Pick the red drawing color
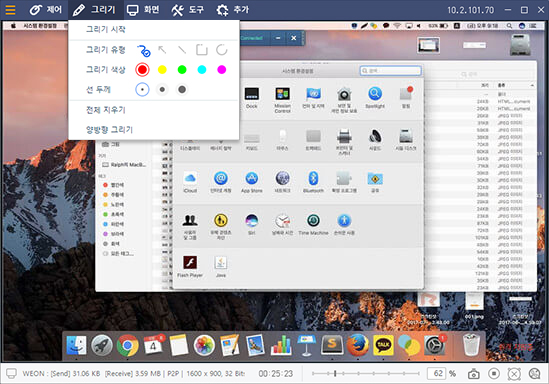Image resolution: width=549 pixels, height=384 pixels. pyautogui.click(x=142, y=70)
